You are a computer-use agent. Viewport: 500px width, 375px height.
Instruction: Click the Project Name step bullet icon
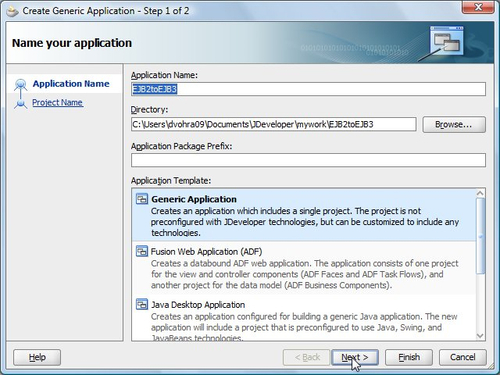21,103
